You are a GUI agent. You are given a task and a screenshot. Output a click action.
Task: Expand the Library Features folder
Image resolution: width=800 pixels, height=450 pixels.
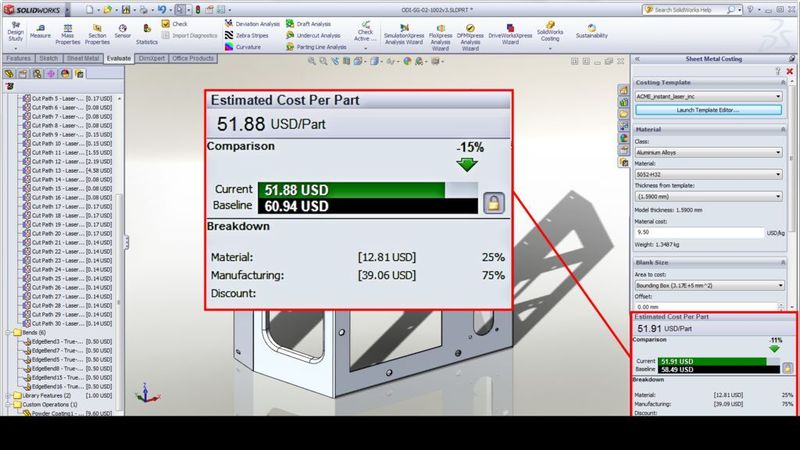(x=8, y=396)
